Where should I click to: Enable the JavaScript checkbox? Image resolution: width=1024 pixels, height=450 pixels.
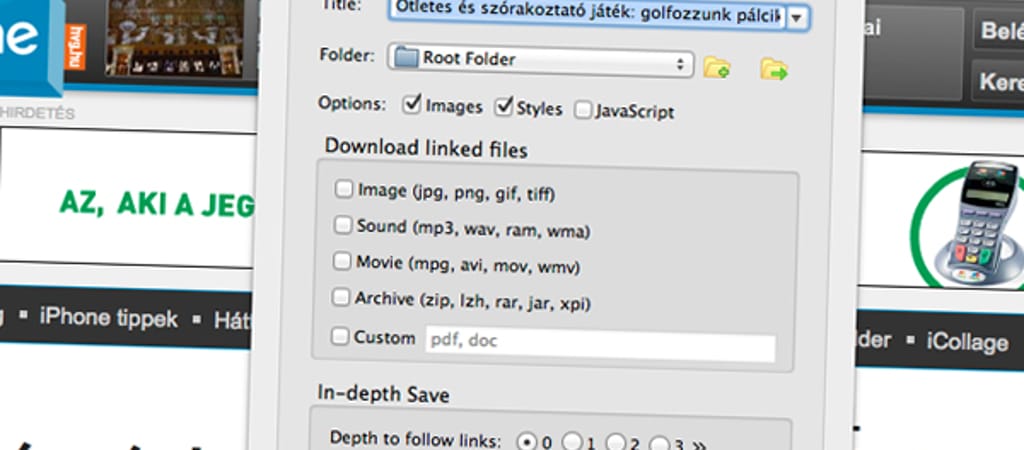(583, 111)
